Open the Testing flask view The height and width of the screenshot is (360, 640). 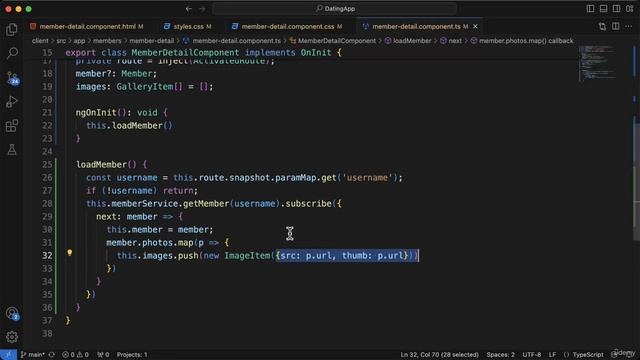coord(12,149)
